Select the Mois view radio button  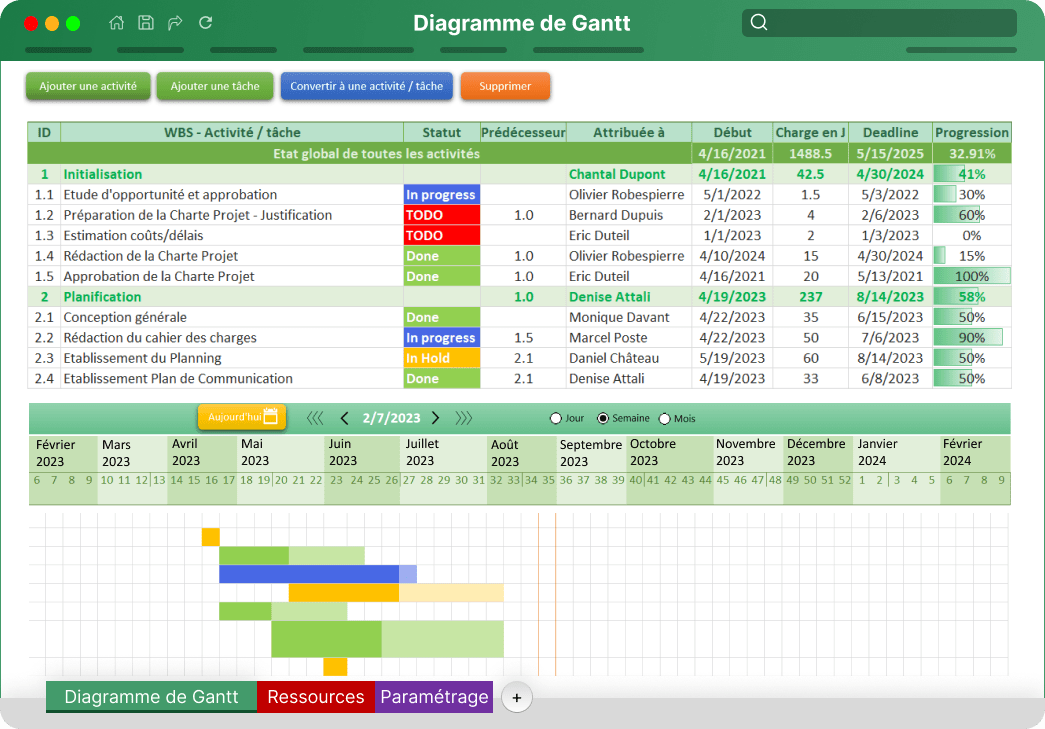pos(664,418)
